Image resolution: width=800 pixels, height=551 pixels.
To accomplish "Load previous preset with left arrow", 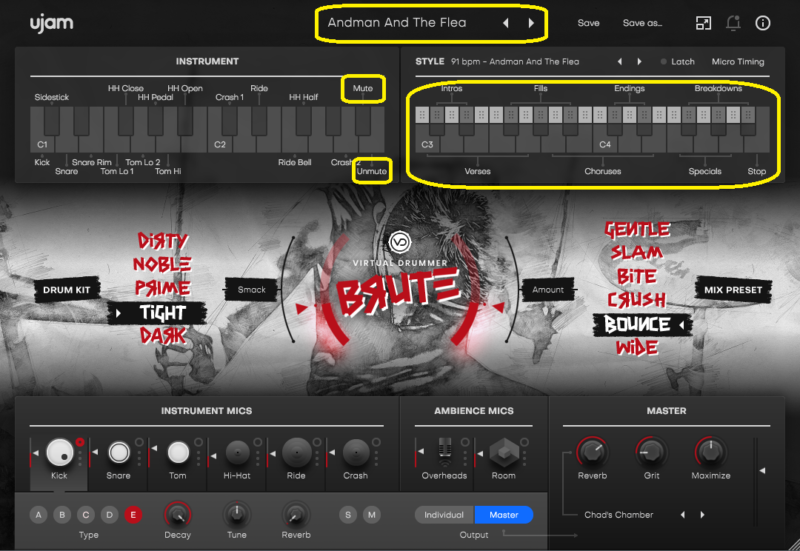I will pyautogui.click(x=506, y=23).
